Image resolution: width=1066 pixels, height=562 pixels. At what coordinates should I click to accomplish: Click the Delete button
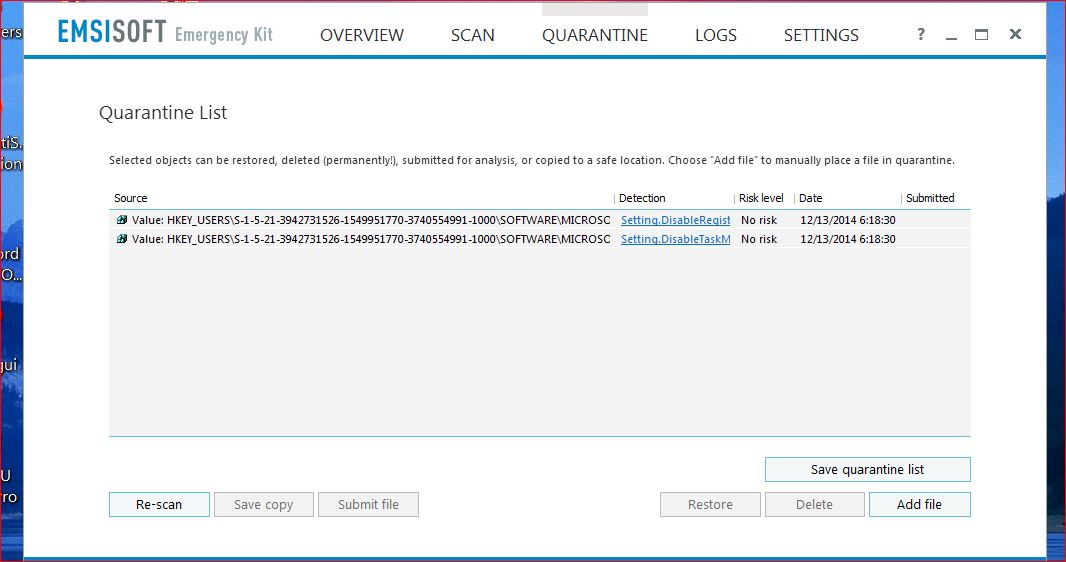[x=814, y=504]
